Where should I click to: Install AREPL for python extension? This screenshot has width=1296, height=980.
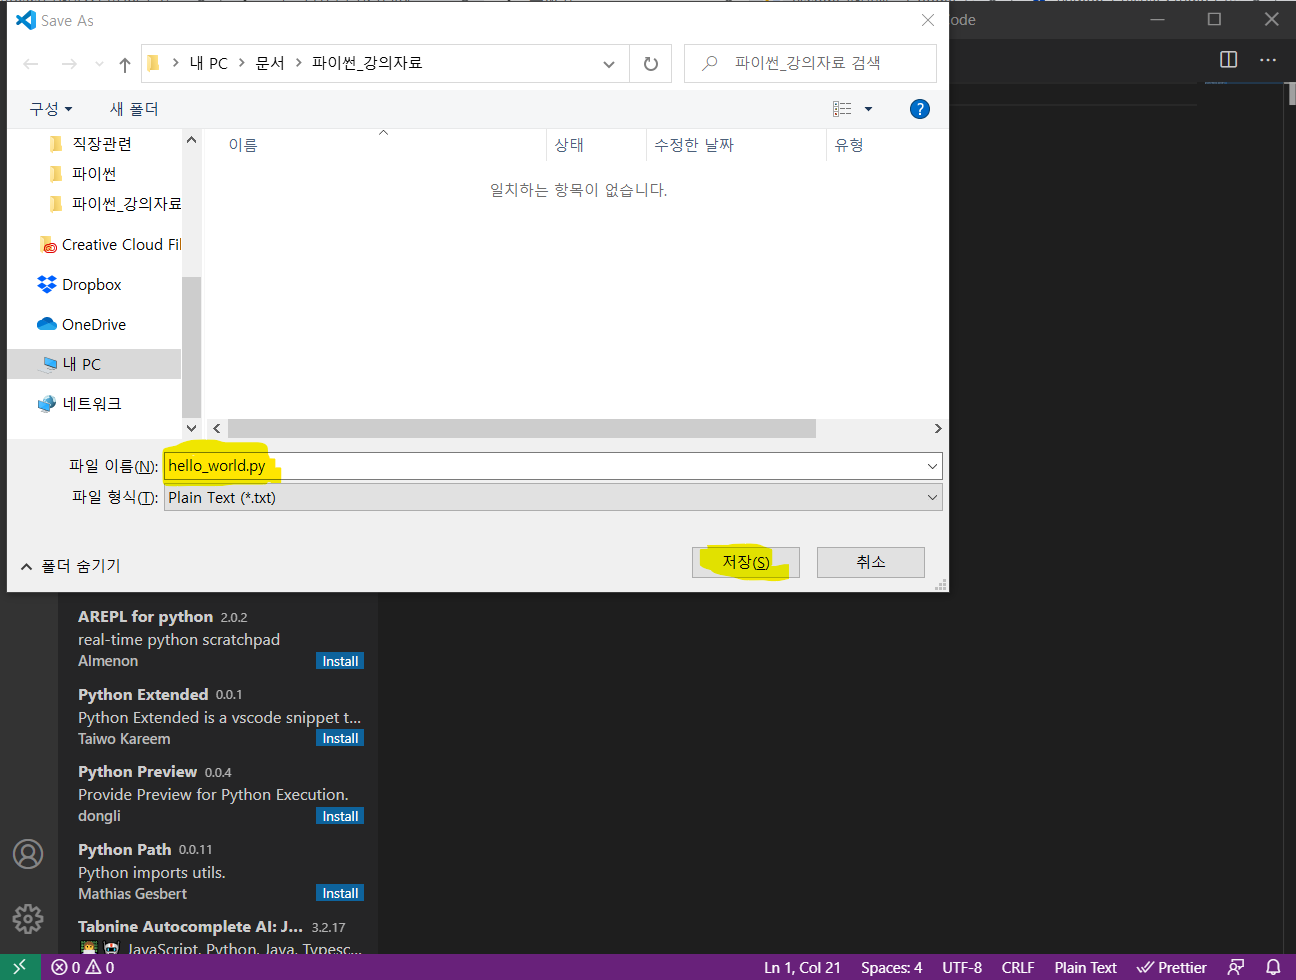(340, 661)
